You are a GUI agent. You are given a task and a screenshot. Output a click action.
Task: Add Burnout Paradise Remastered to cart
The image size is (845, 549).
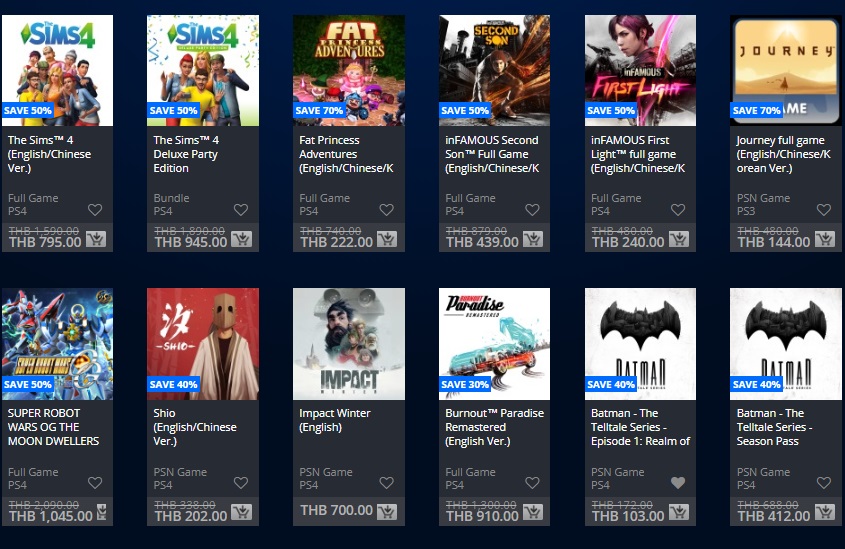click(x=533, y=512)
